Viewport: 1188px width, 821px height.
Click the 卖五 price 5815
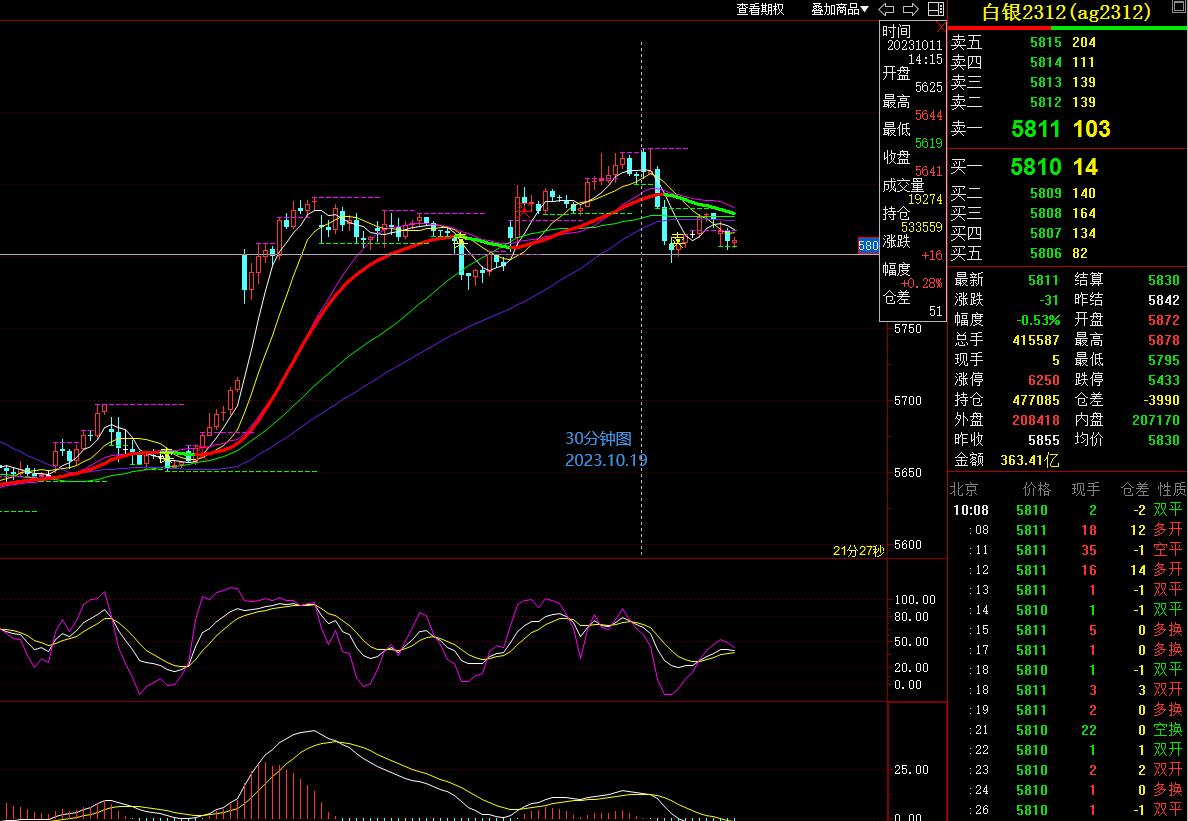(x=1046, y=42)
